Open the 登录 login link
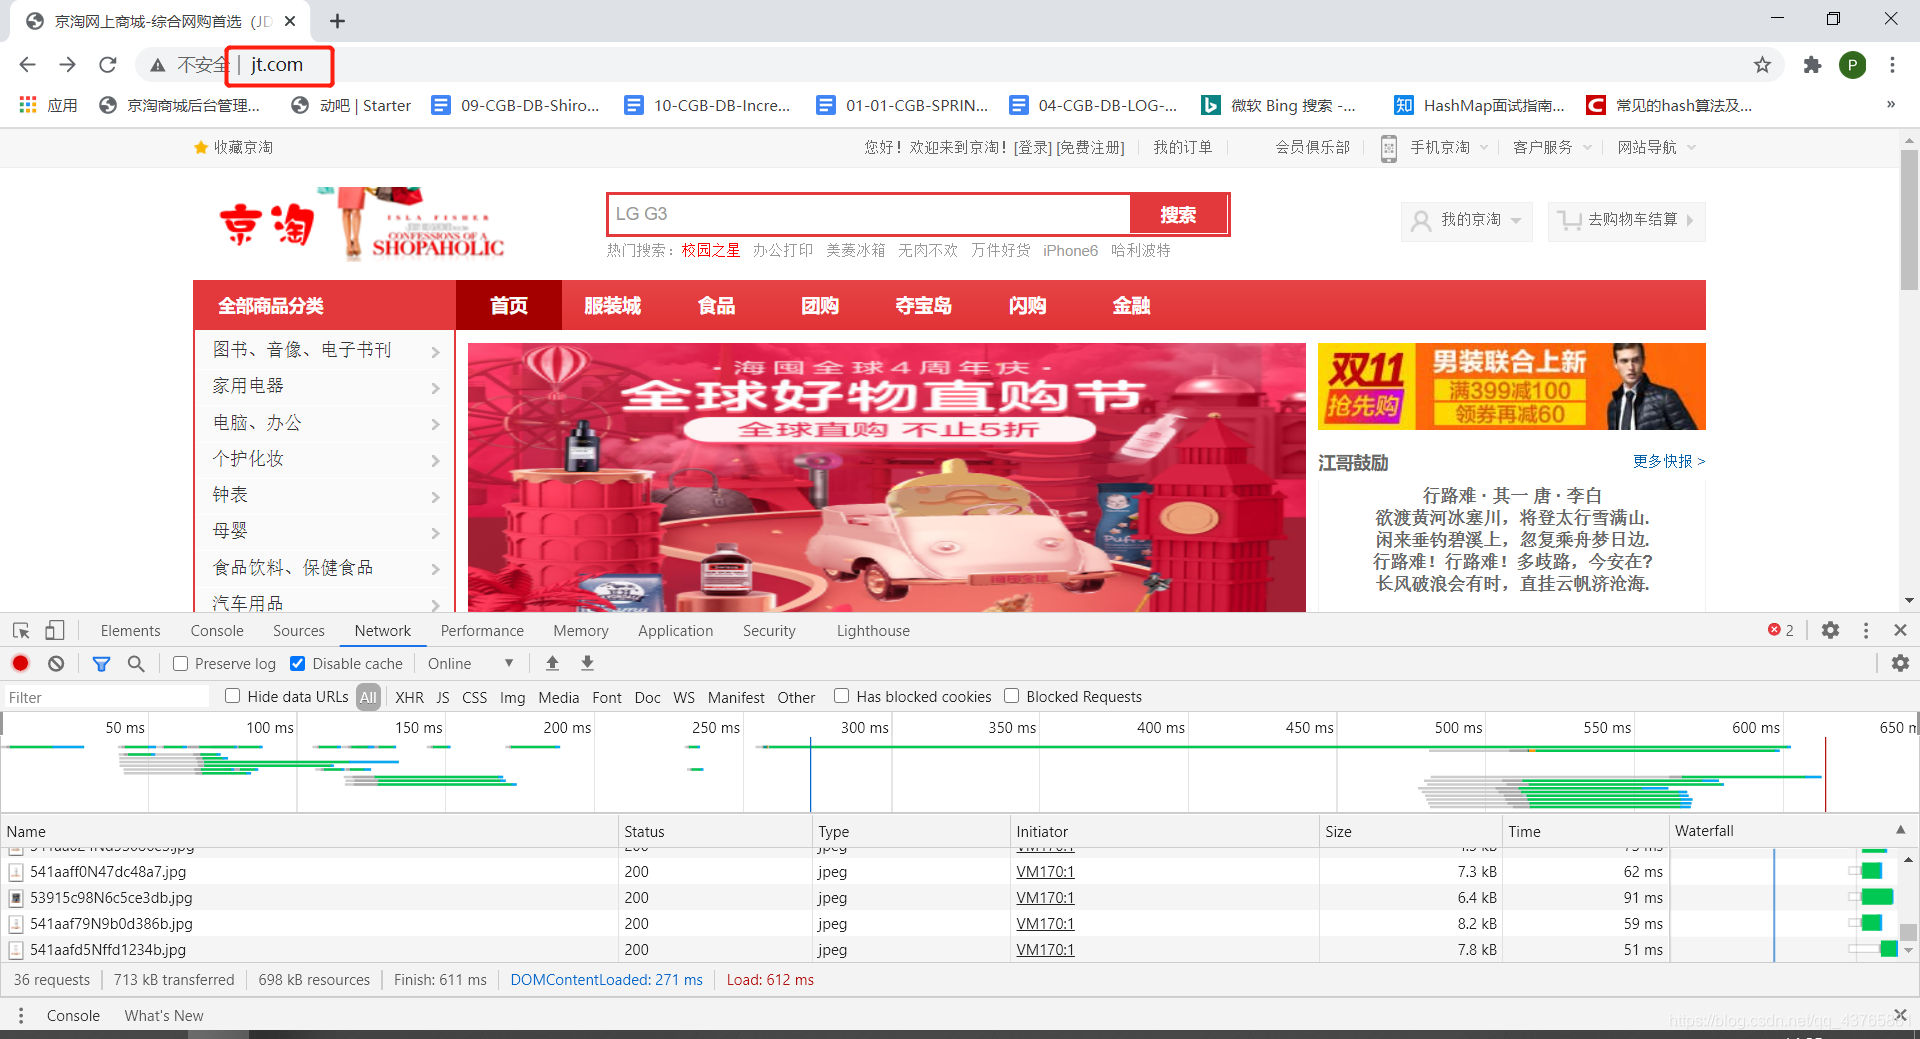The image size is (1920, 1039). 1034,147
